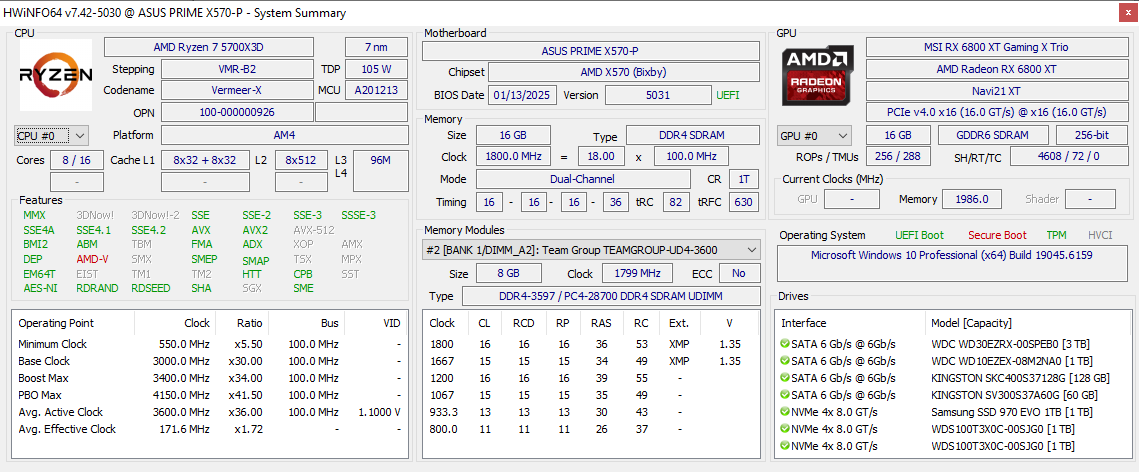The image size is (1139, 472).
Task: Click the Vermeer-X codename value
Action: [238, 91]
